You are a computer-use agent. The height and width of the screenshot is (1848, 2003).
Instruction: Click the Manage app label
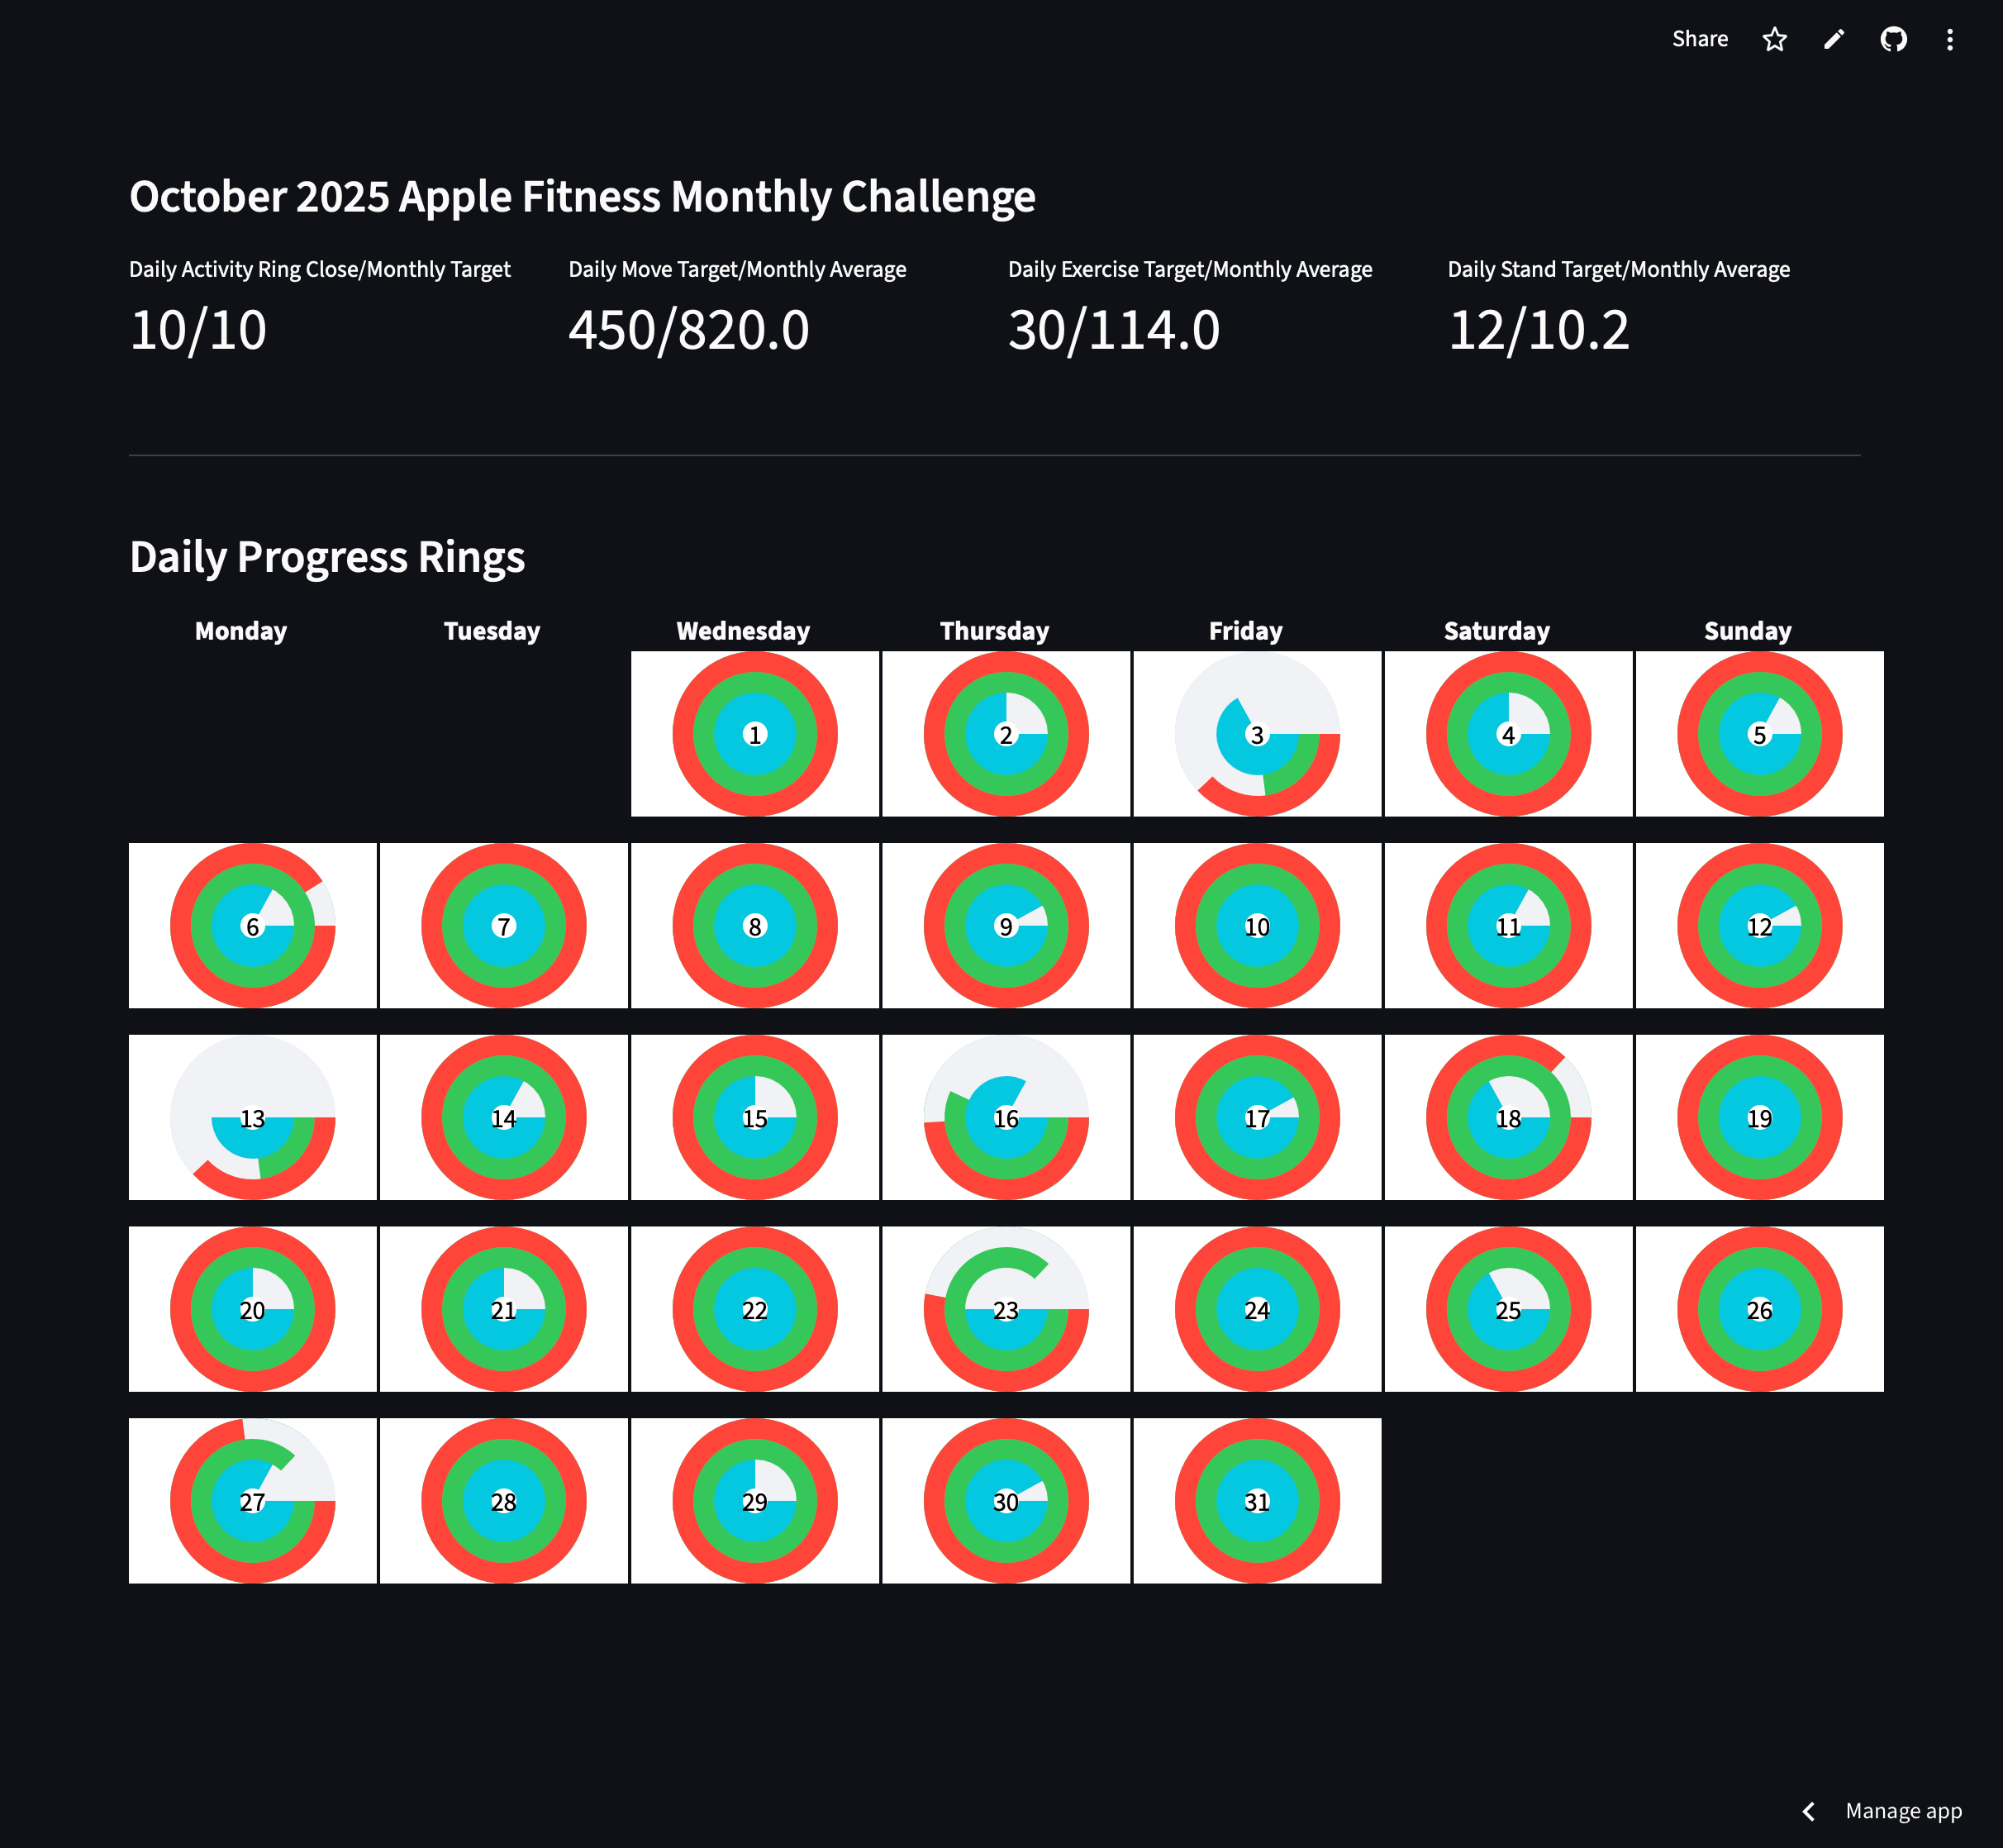tap(1903, 1811)
